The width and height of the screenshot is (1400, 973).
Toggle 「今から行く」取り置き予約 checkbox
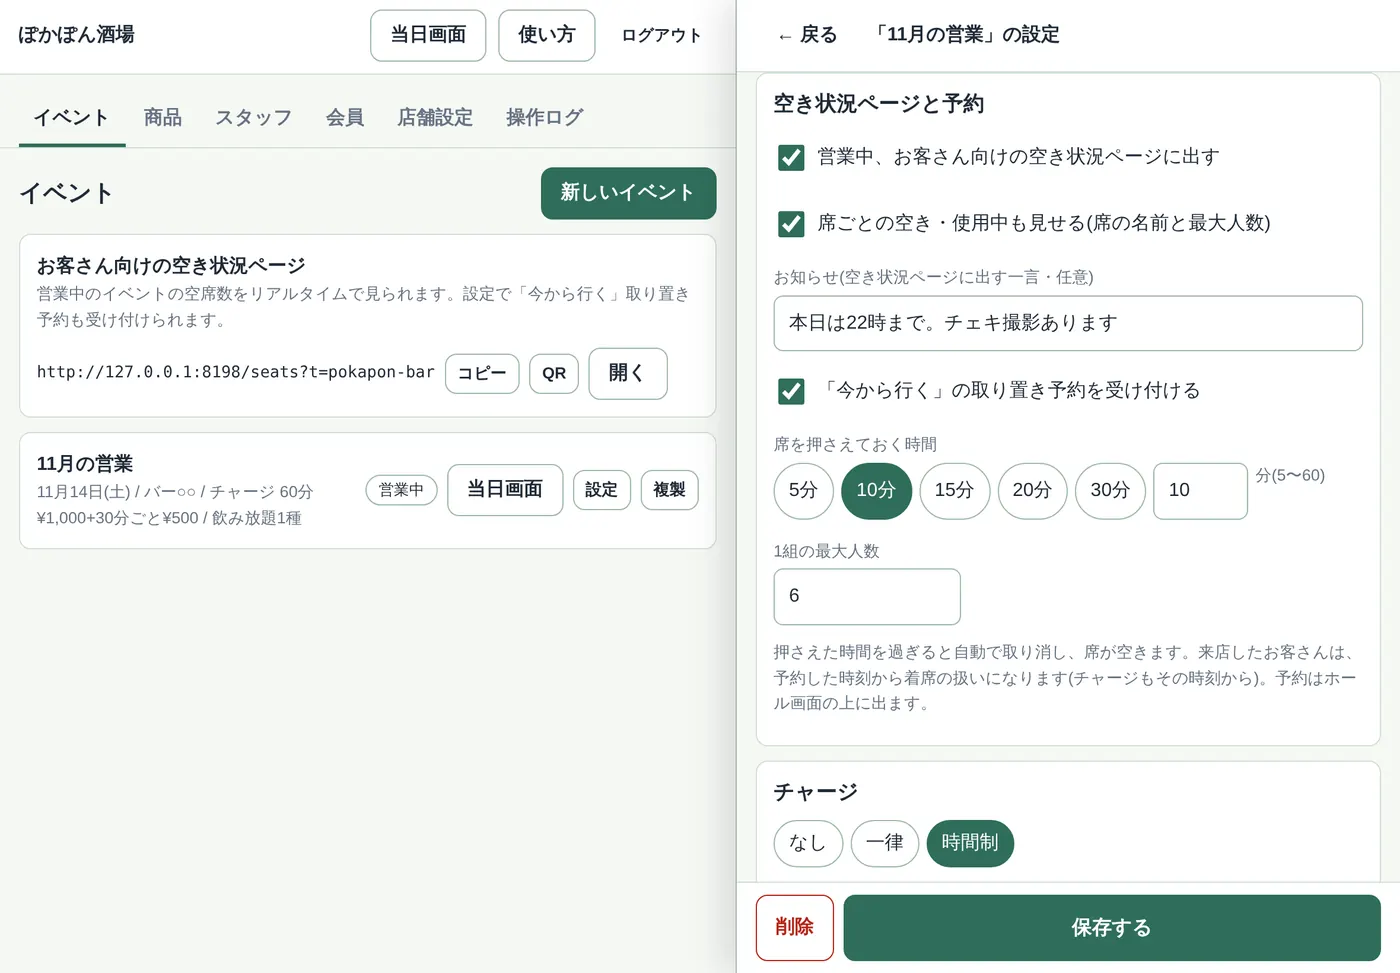[x=791, y=390]
